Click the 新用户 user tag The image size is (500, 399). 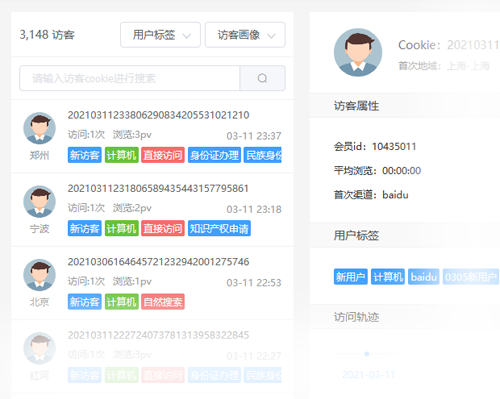point(351,277)
